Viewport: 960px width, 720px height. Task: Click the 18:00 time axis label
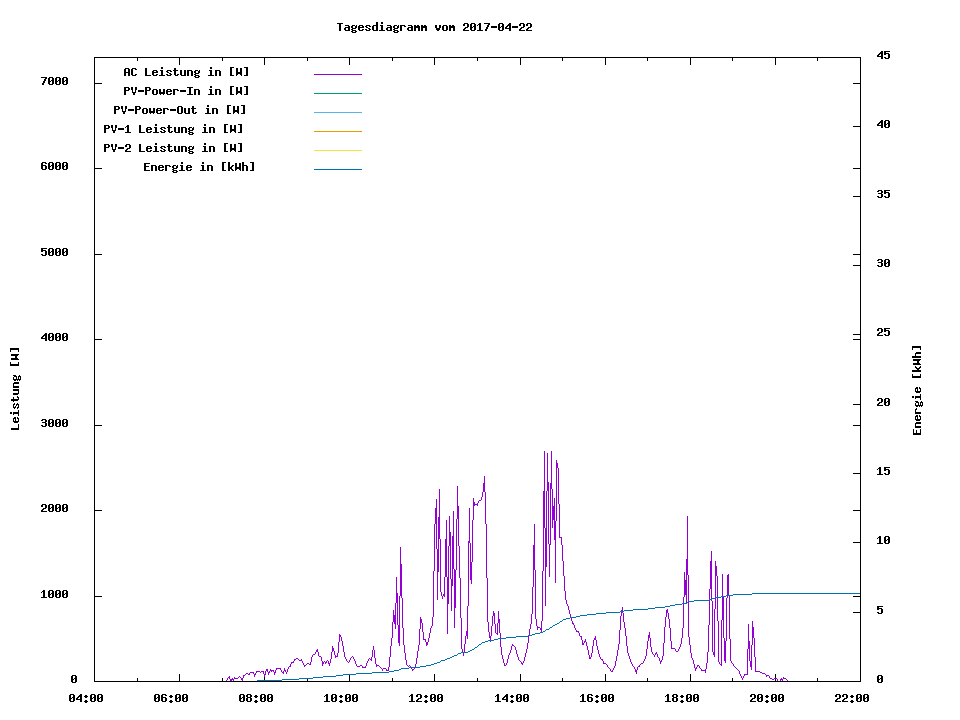click(x=681, y=698)
